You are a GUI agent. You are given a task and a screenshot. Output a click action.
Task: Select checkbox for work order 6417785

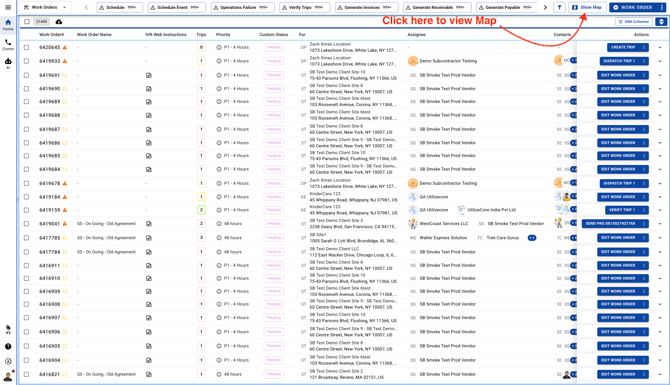coord(26,238)
